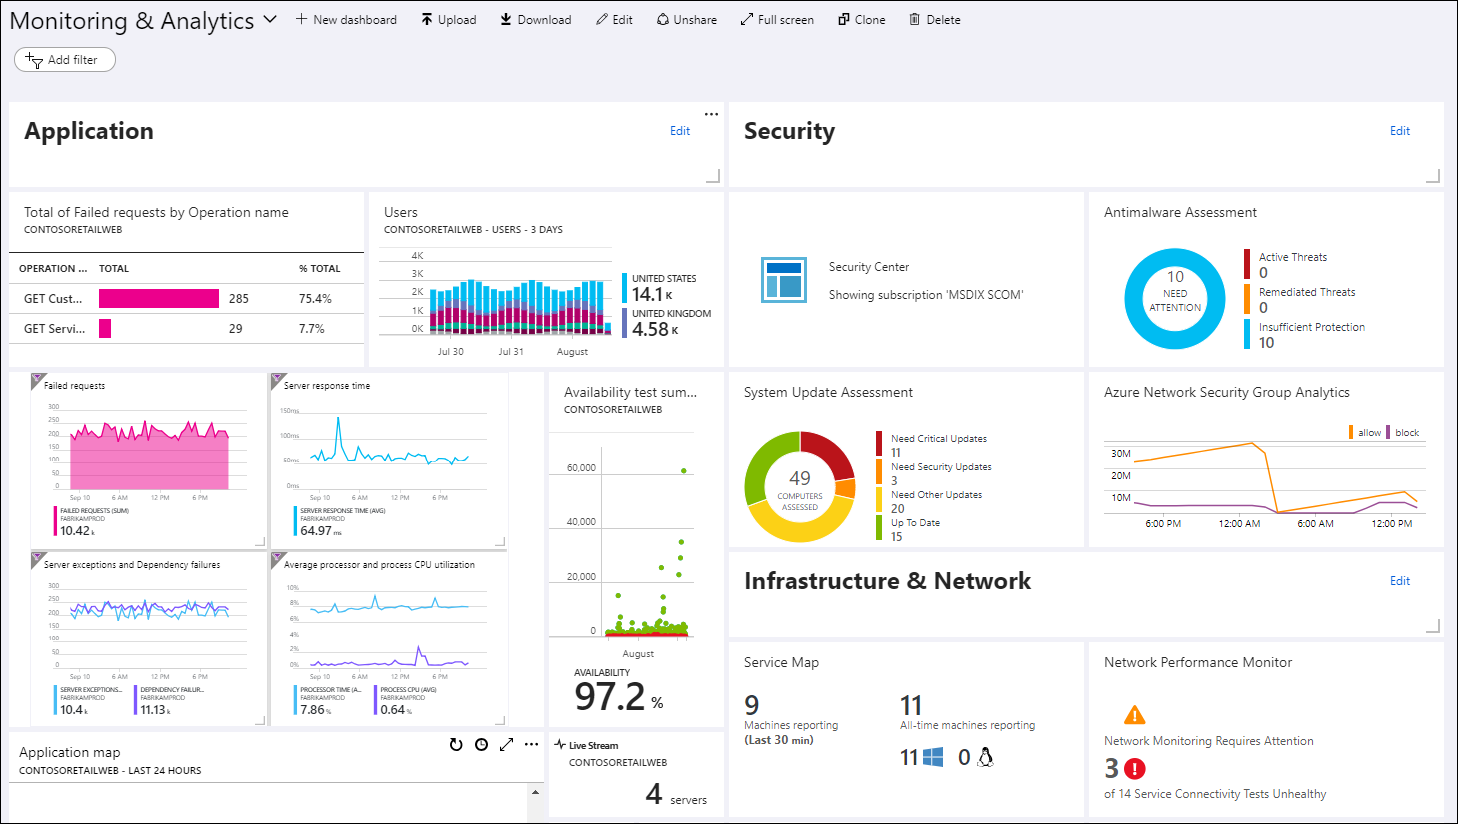The image size is (1458, 824).
Task: Open the Monitoring & Analytics dashboard dropdown
Action: (269, 18)
